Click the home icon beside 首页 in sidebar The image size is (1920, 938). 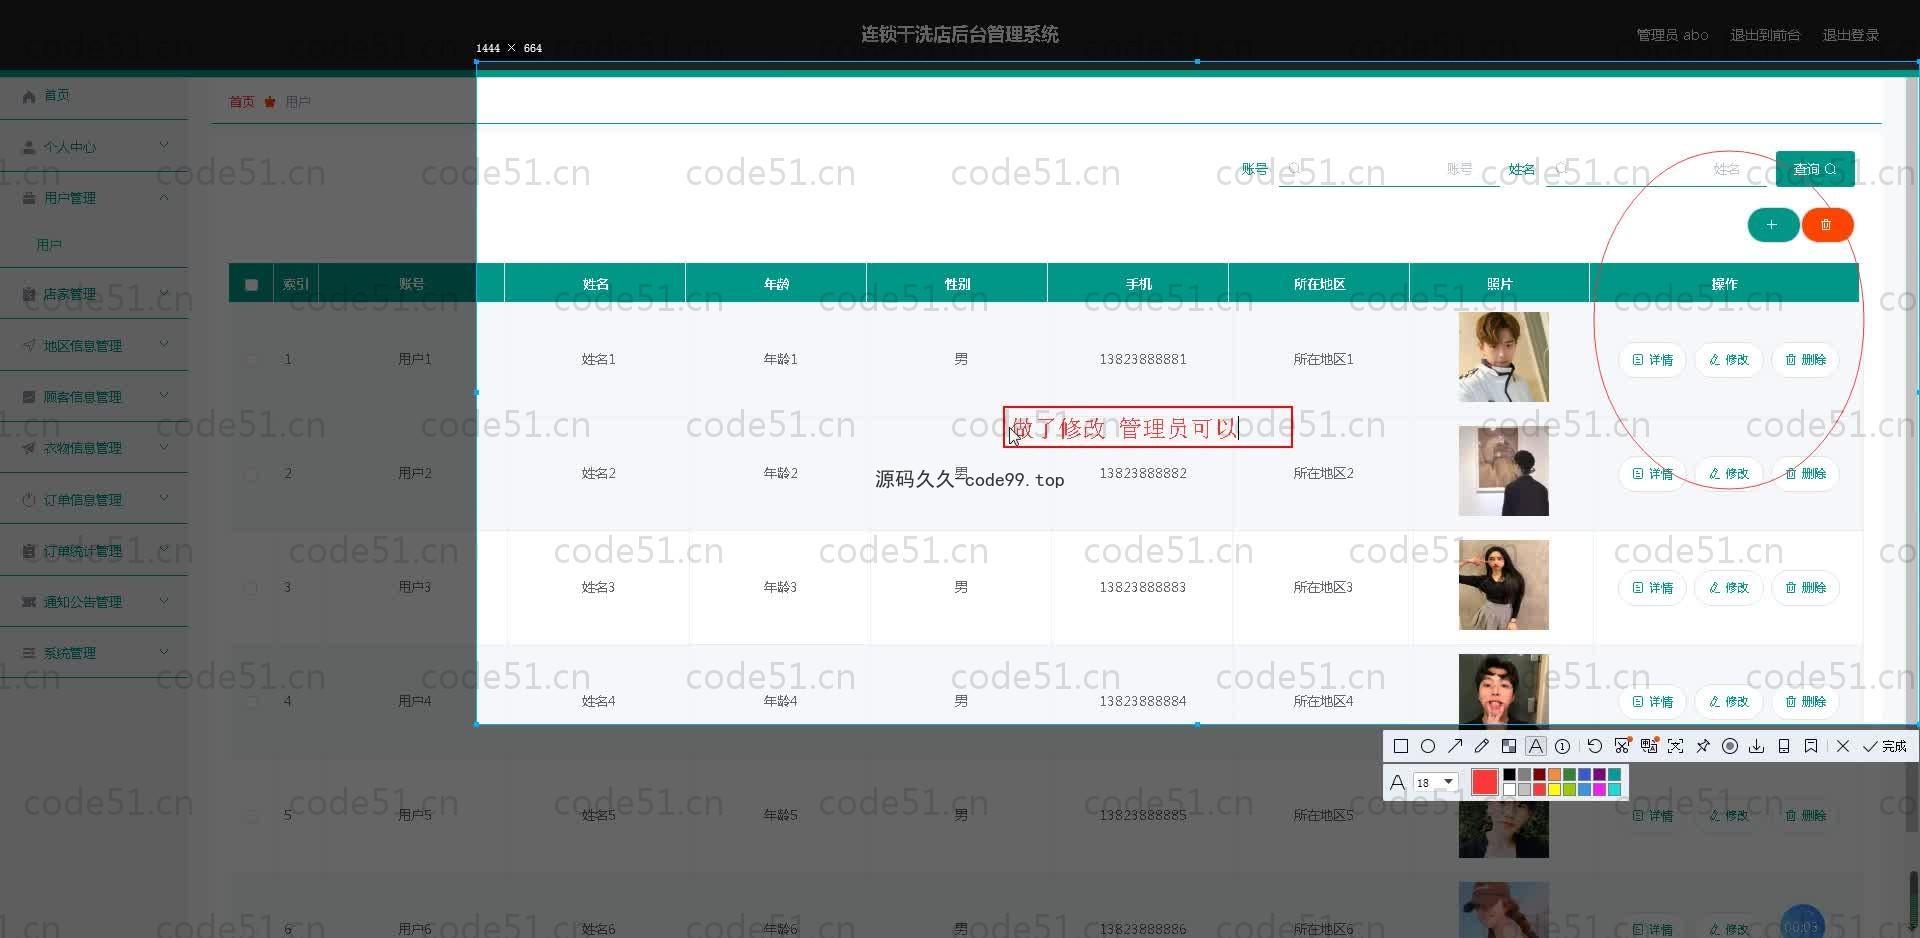pyautogui.click(x=29, y=96)
